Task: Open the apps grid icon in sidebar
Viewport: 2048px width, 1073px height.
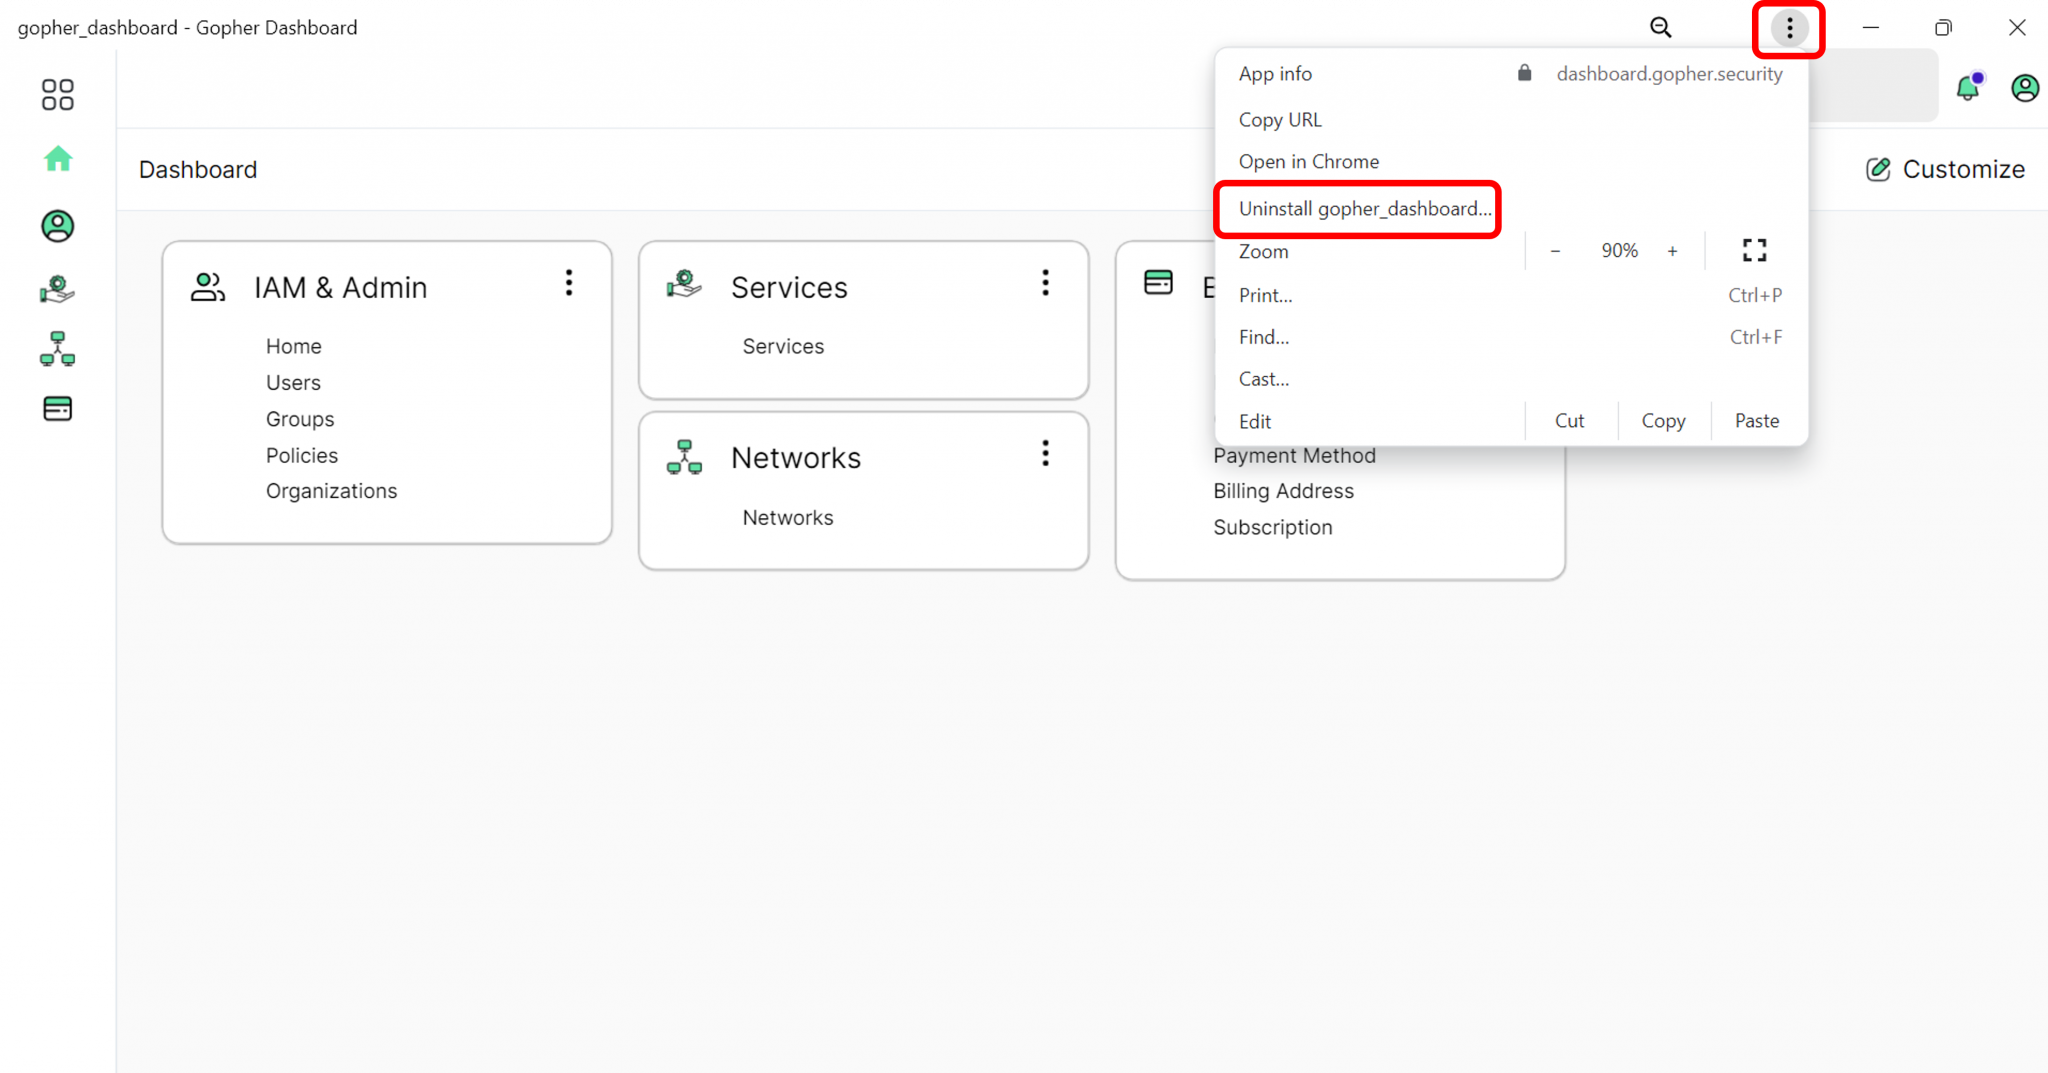Action: point(57,95)
